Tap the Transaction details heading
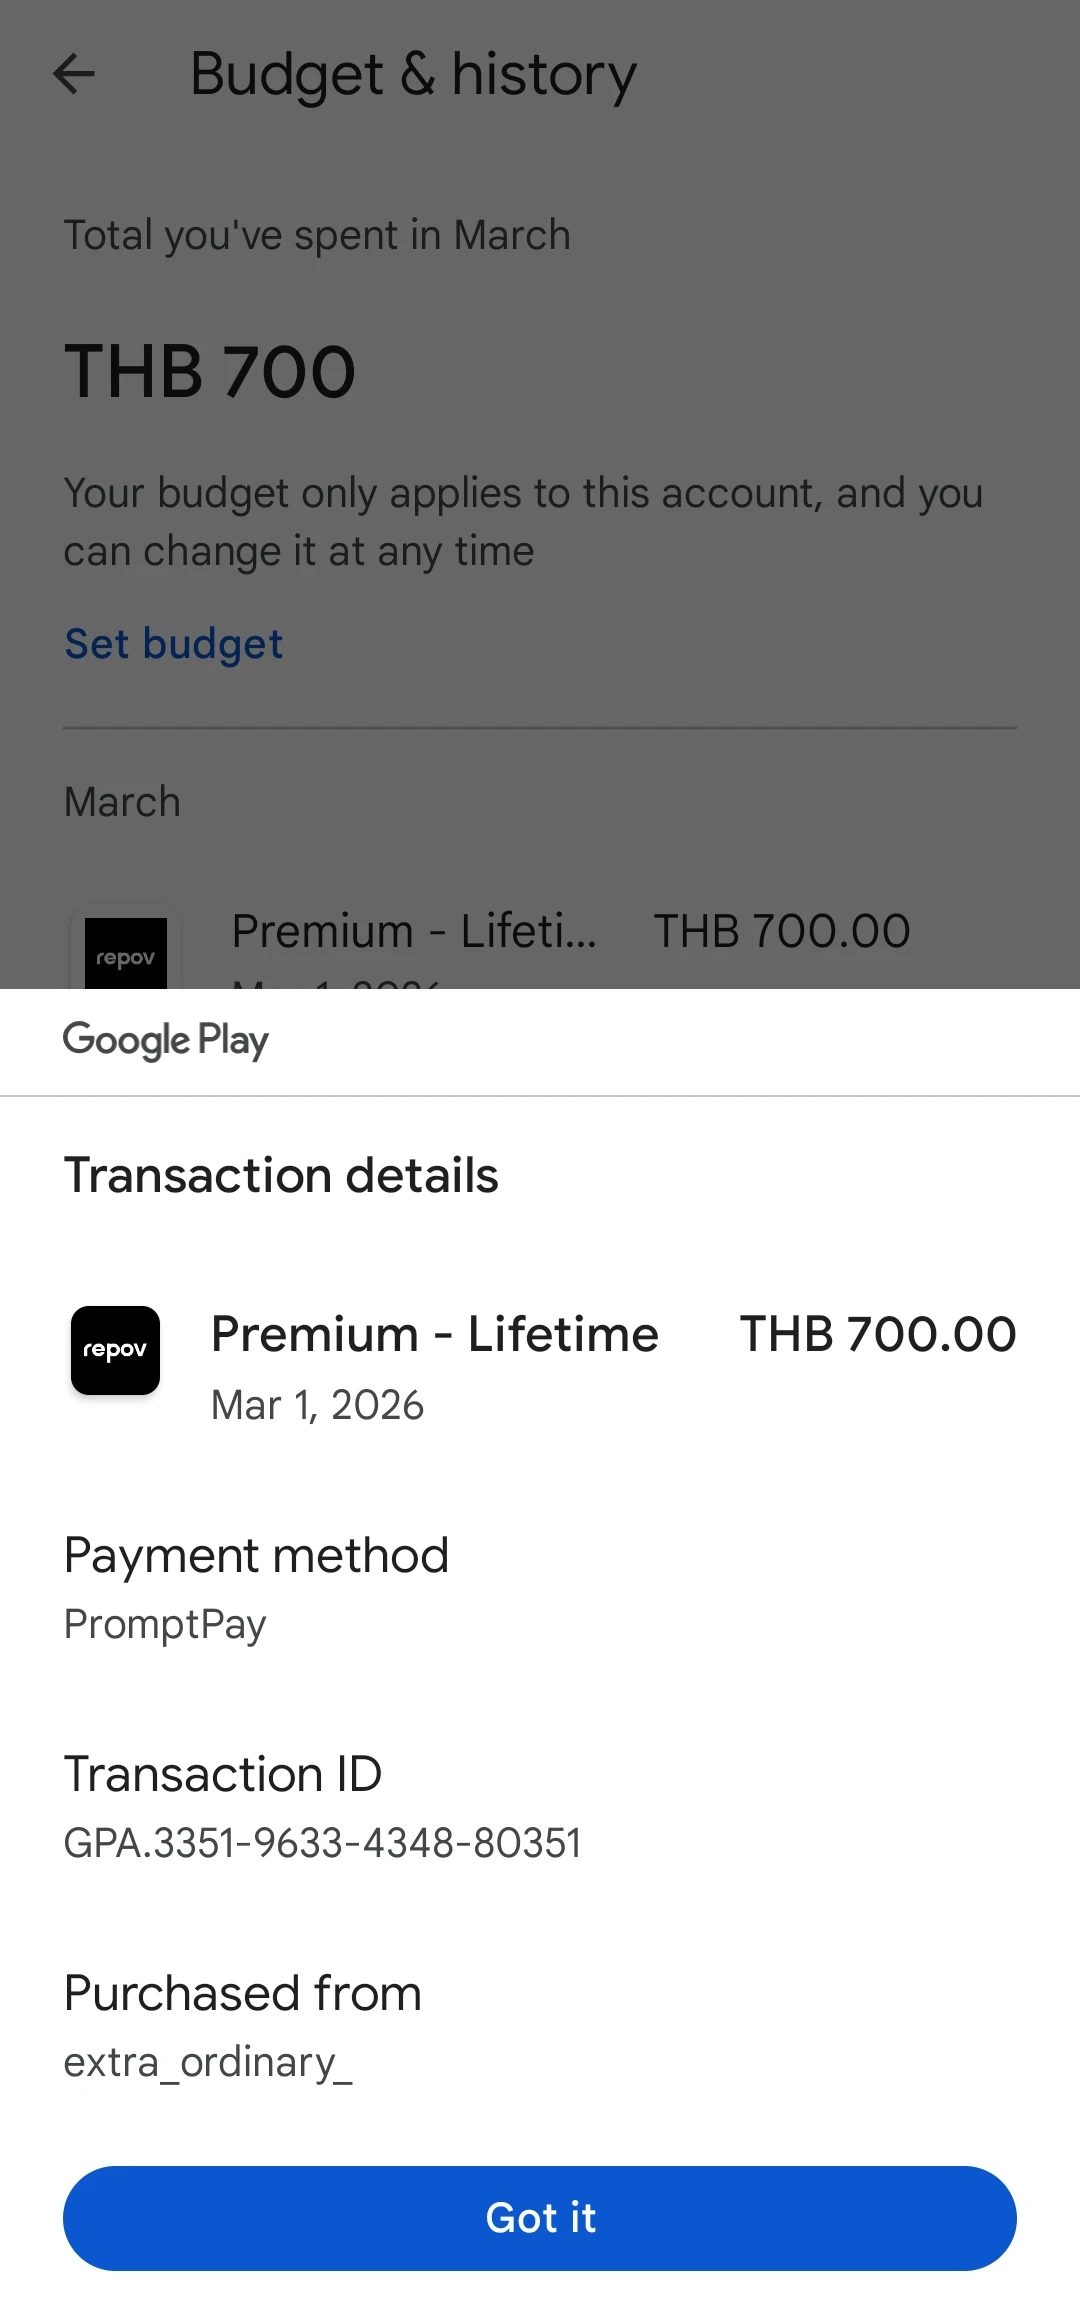 click(281, 1175)
